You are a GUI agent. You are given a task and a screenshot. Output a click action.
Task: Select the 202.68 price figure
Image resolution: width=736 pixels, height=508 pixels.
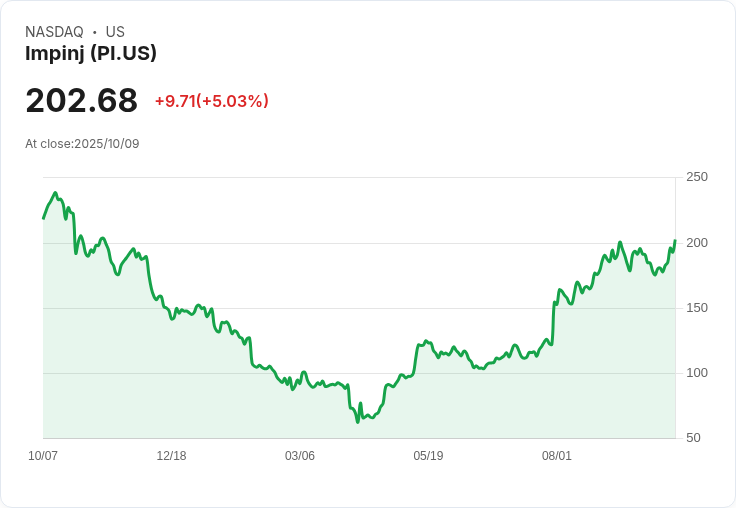pos(82,100)
